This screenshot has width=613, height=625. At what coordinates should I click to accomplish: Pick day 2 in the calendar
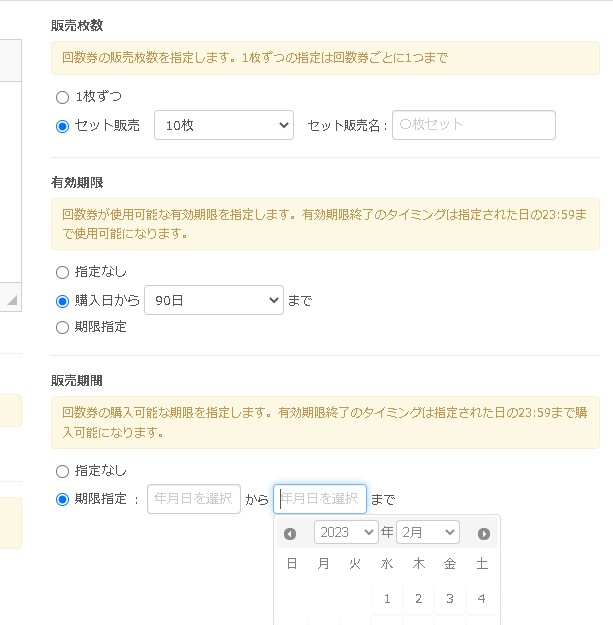point(418,599)
